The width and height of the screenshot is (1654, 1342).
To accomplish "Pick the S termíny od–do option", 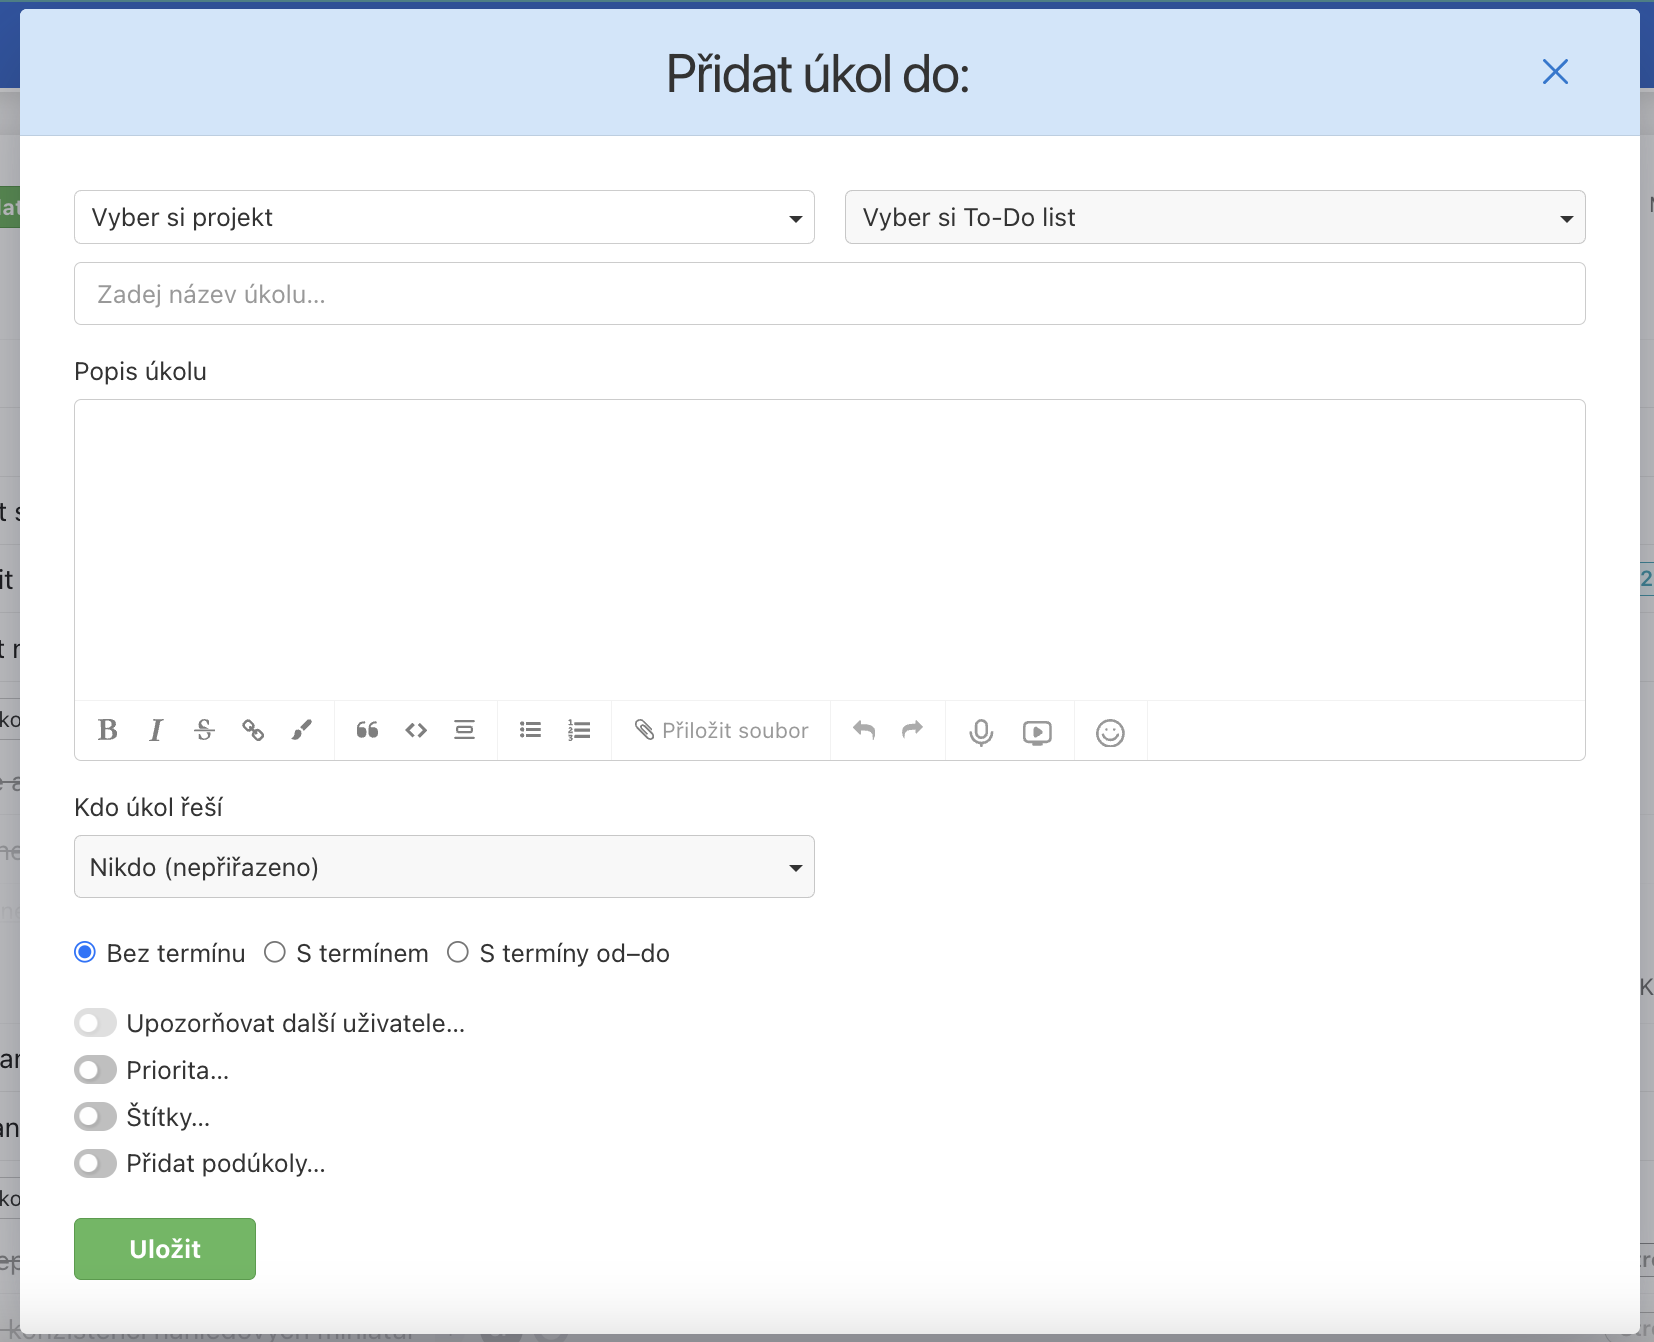I will pyautogui.click(x=458, y=953).
